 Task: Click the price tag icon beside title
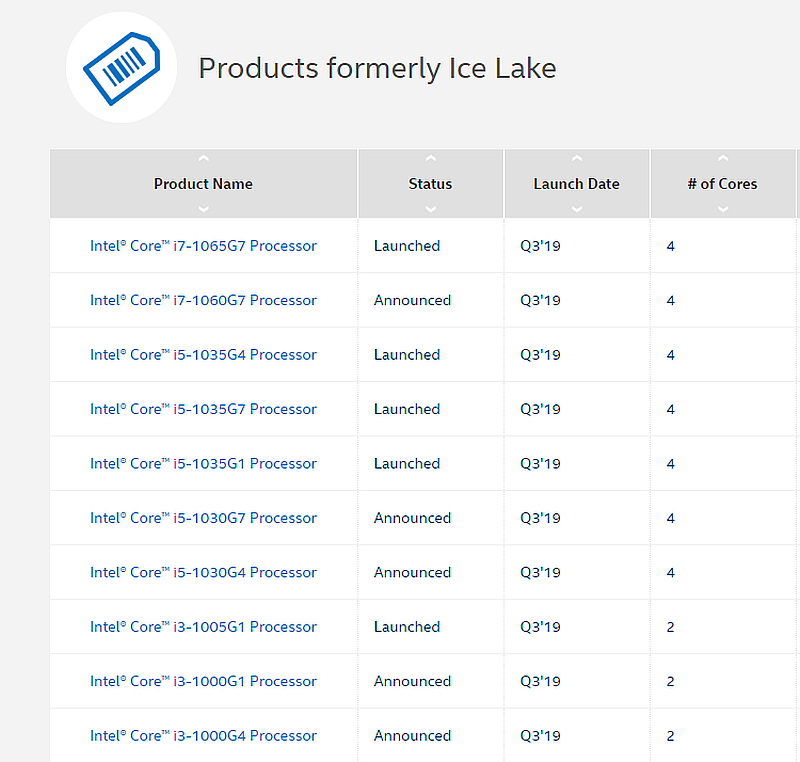[121, 67]
